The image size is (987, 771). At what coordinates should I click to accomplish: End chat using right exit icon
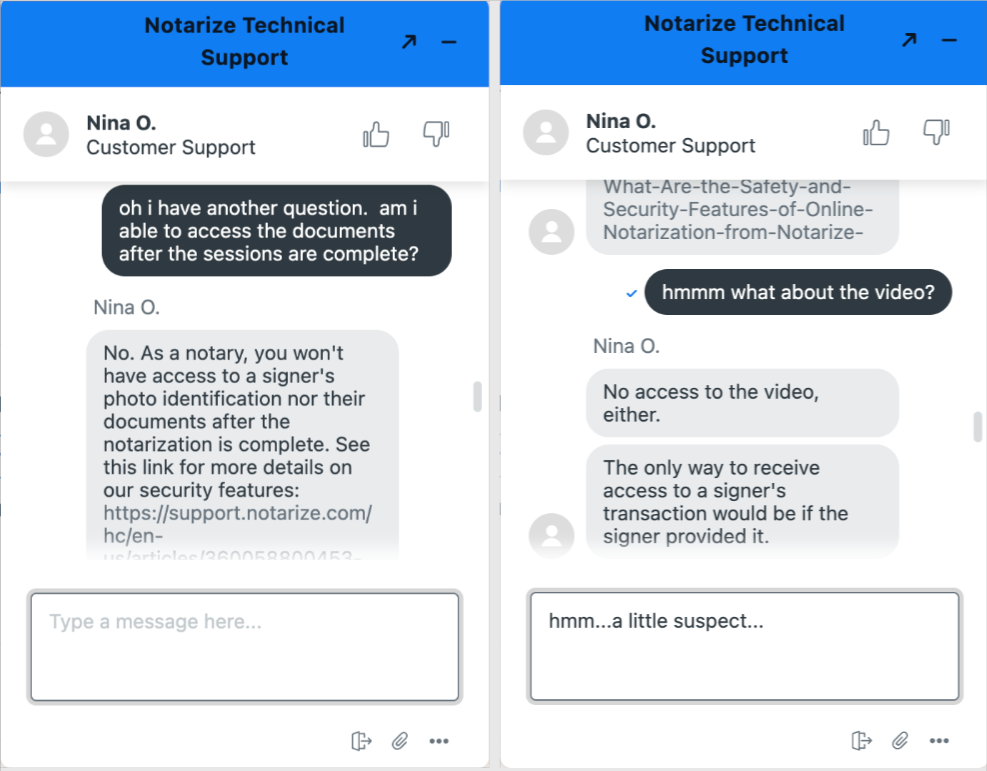(861, 740)
